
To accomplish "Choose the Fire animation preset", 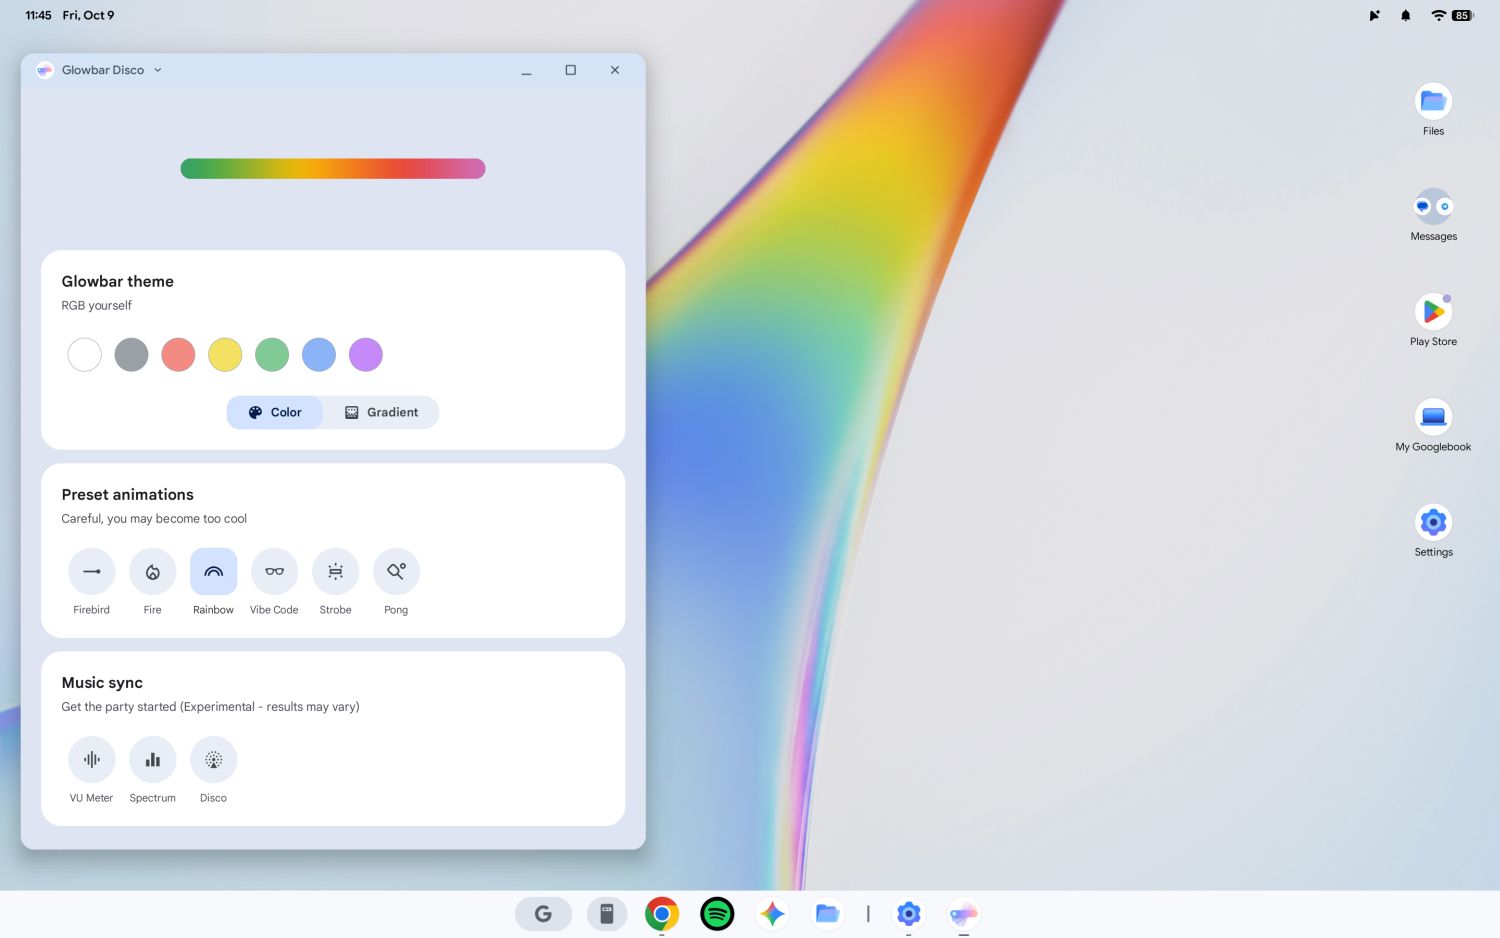I will click(x=152, y=572).
